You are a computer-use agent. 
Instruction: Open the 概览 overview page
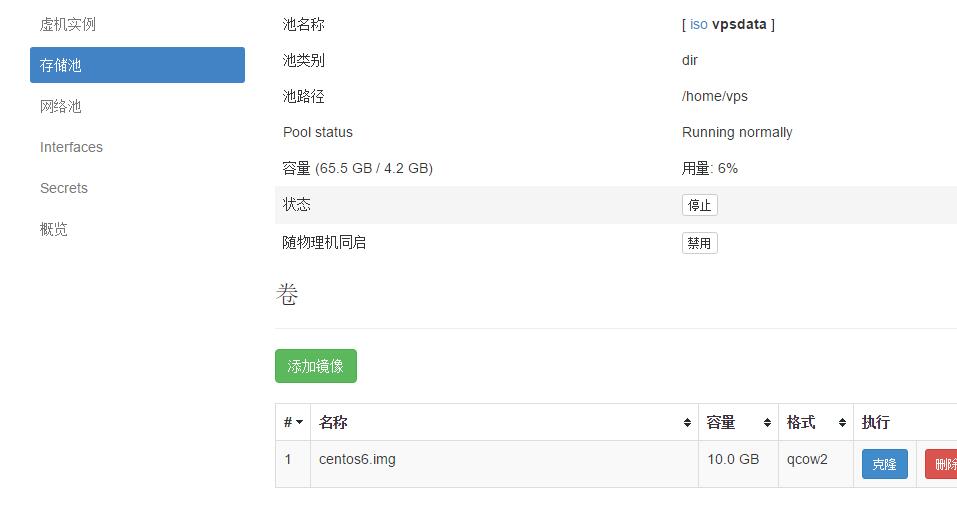(x=54, y=229)
